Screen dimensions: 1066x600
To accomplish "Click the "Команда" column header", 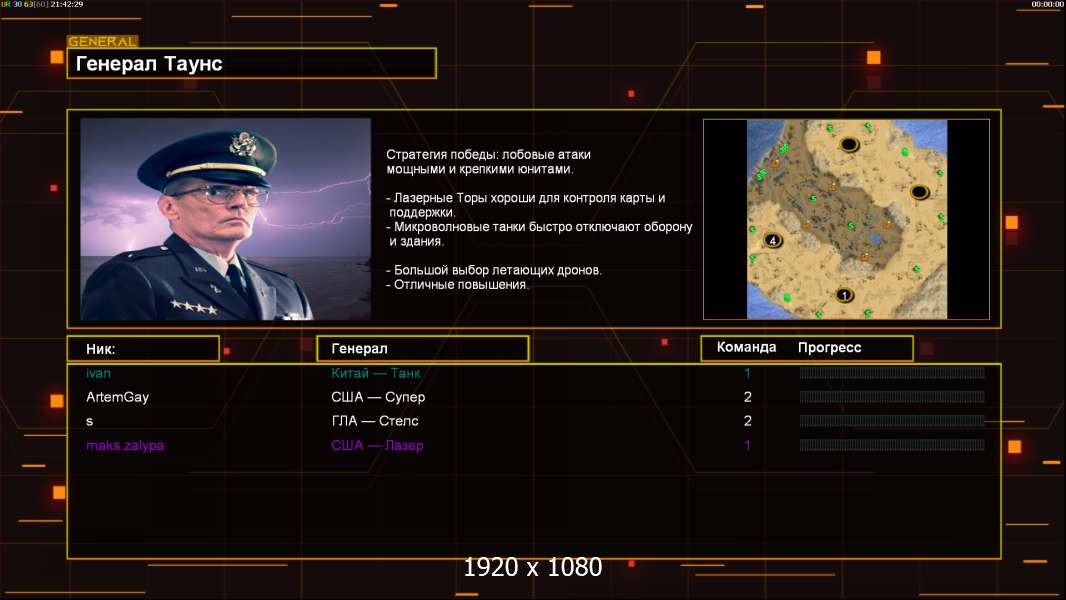I will pos(746,347).
